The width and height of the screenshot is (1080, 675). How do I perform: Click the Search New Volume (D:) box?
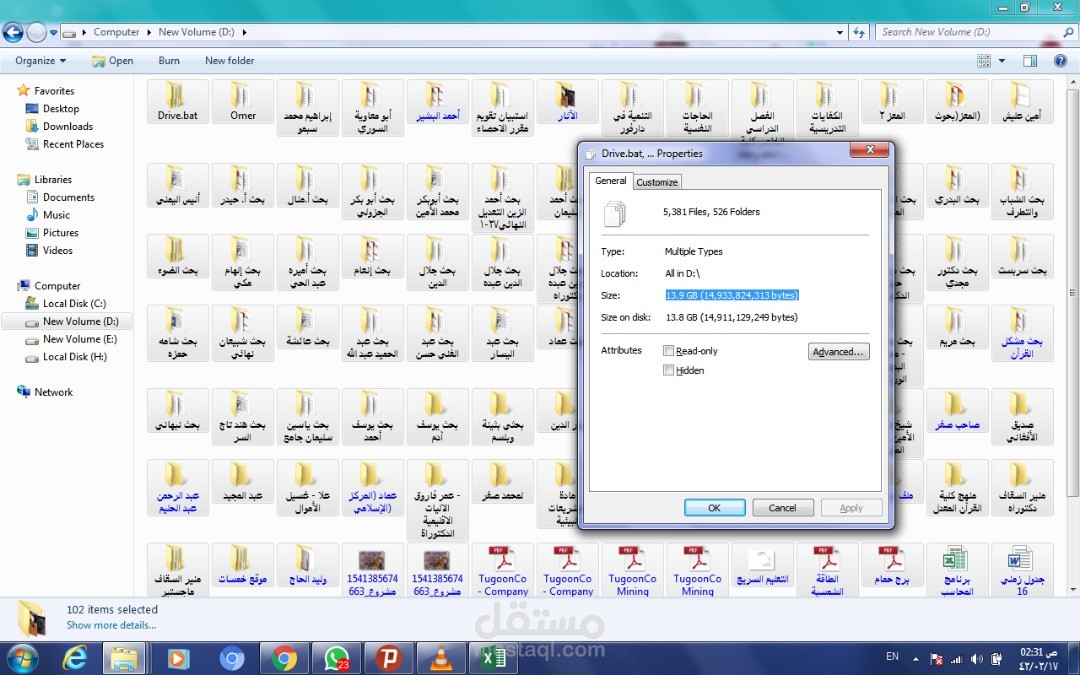tap(975, 32)
